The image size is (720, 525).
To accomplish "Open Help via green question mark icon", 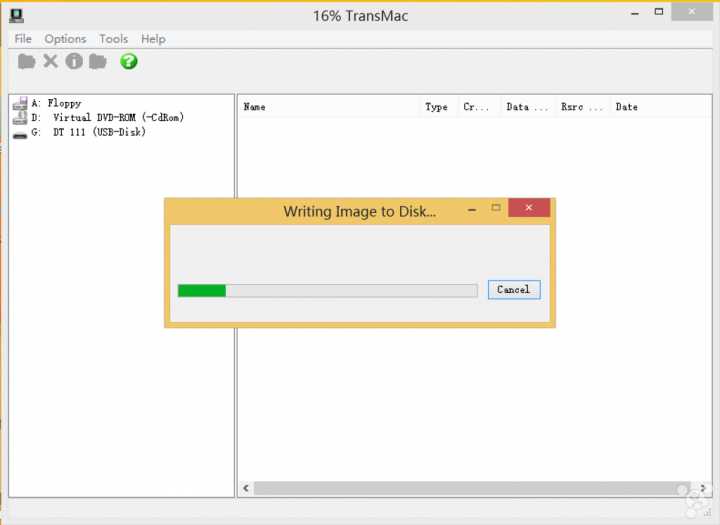I will point(129,61).
